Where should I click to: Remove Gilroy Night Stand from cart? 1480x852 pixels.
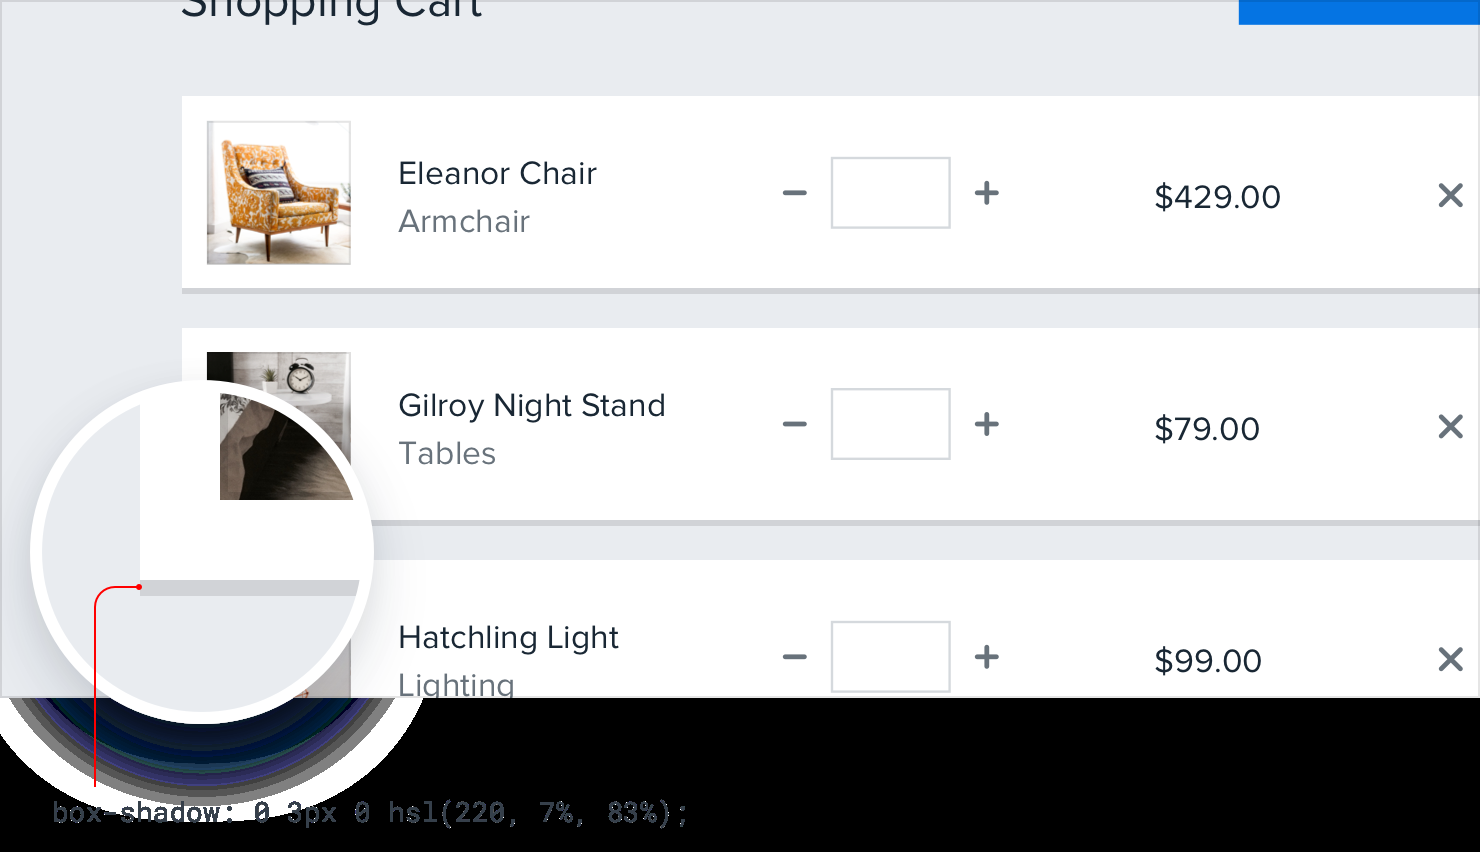[1450, 427]
